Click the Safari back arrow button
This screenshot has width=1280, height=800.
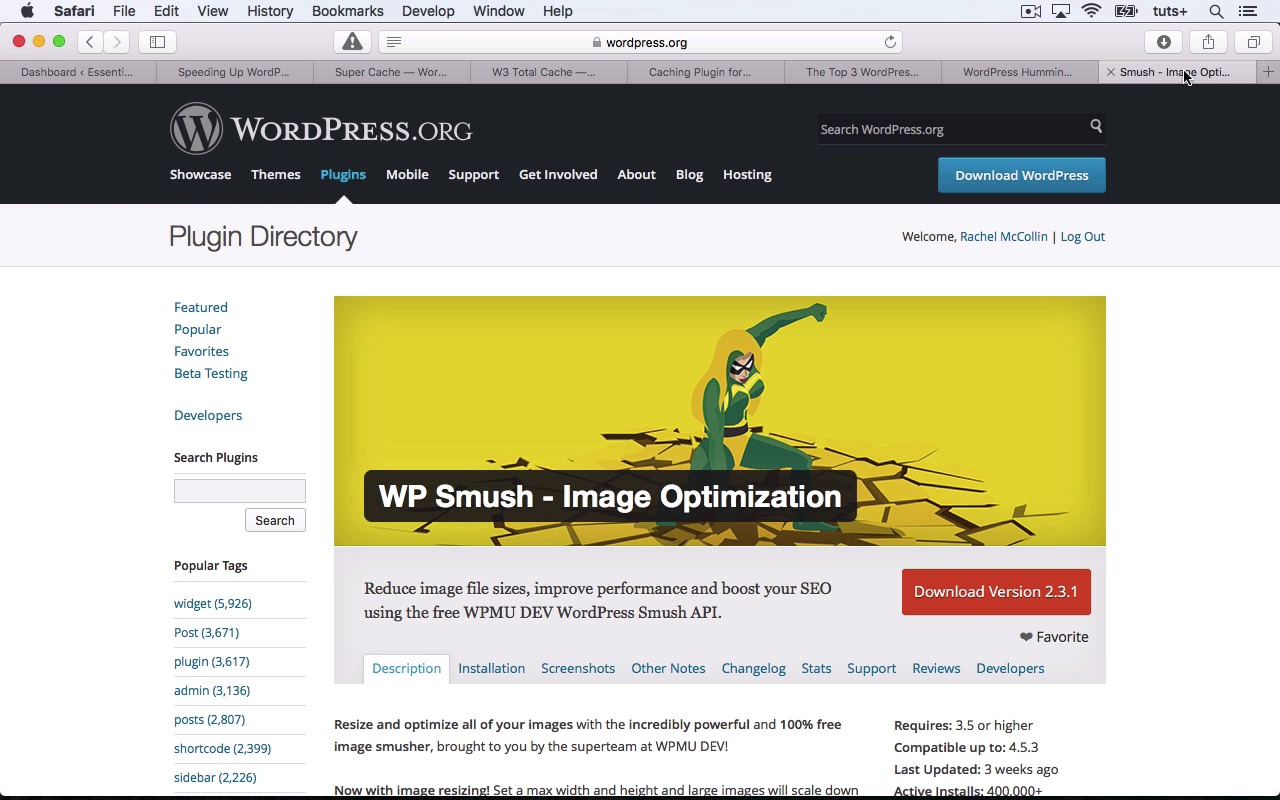(x=90, y=42)
